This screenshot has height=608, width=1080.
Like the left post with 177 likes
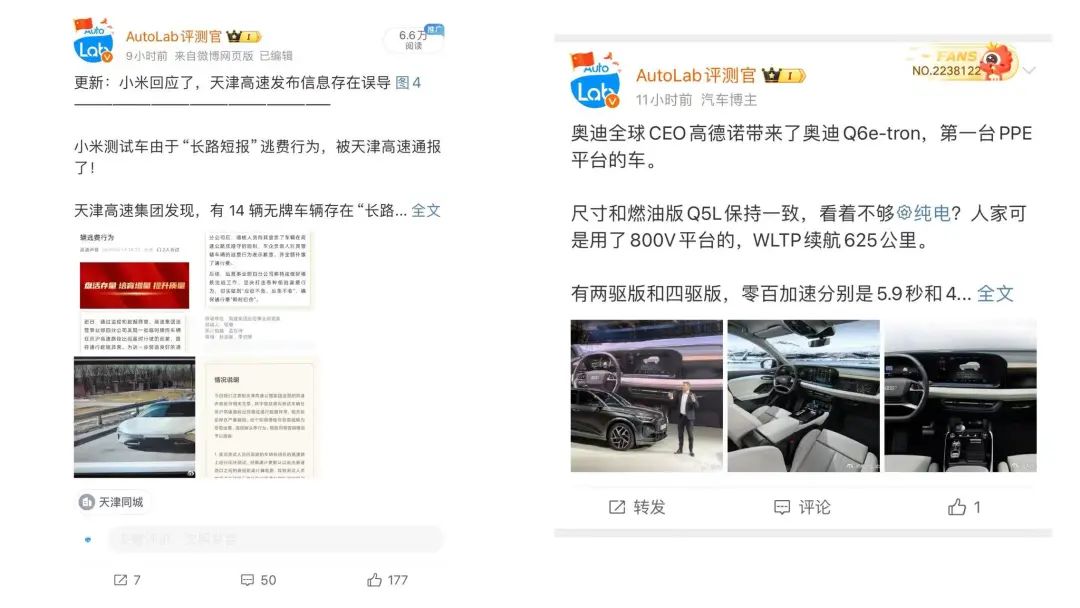[375, 580]
